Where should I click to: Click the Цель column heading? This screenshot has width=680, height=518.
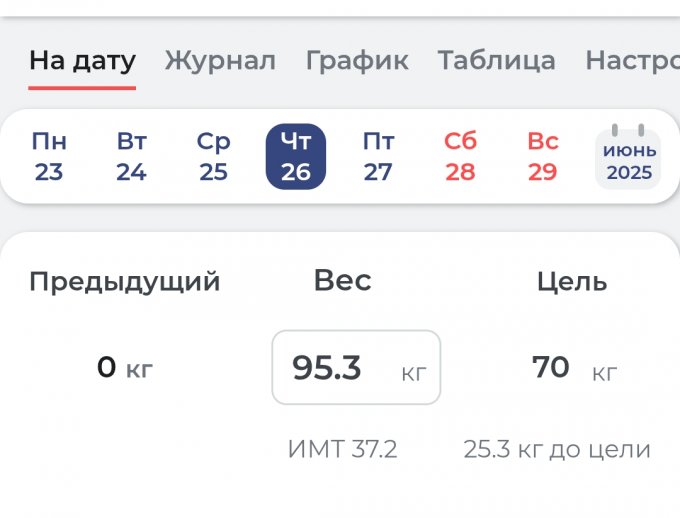tap(572, 282)
